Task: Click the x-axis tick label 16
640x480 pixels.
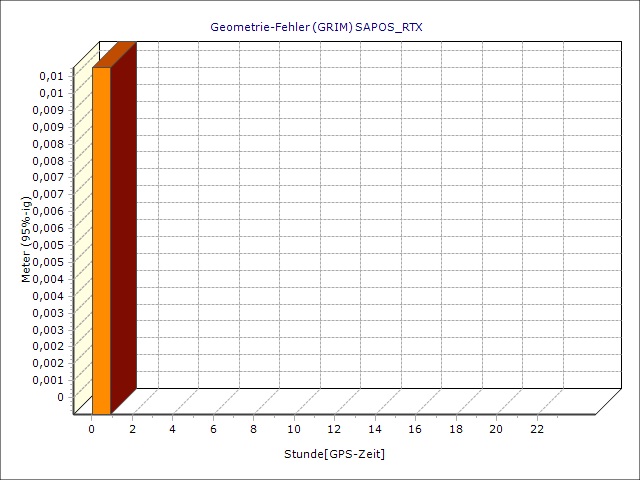Action: pos(415,429)
